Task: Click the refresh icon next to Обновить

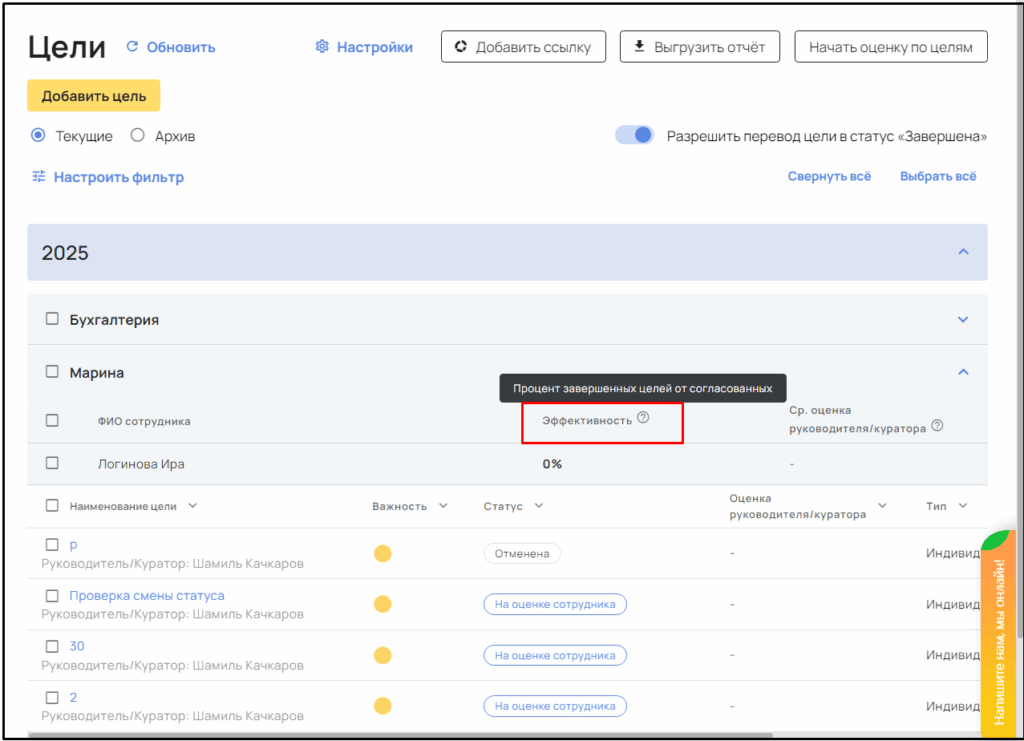Action: (133, 47)
